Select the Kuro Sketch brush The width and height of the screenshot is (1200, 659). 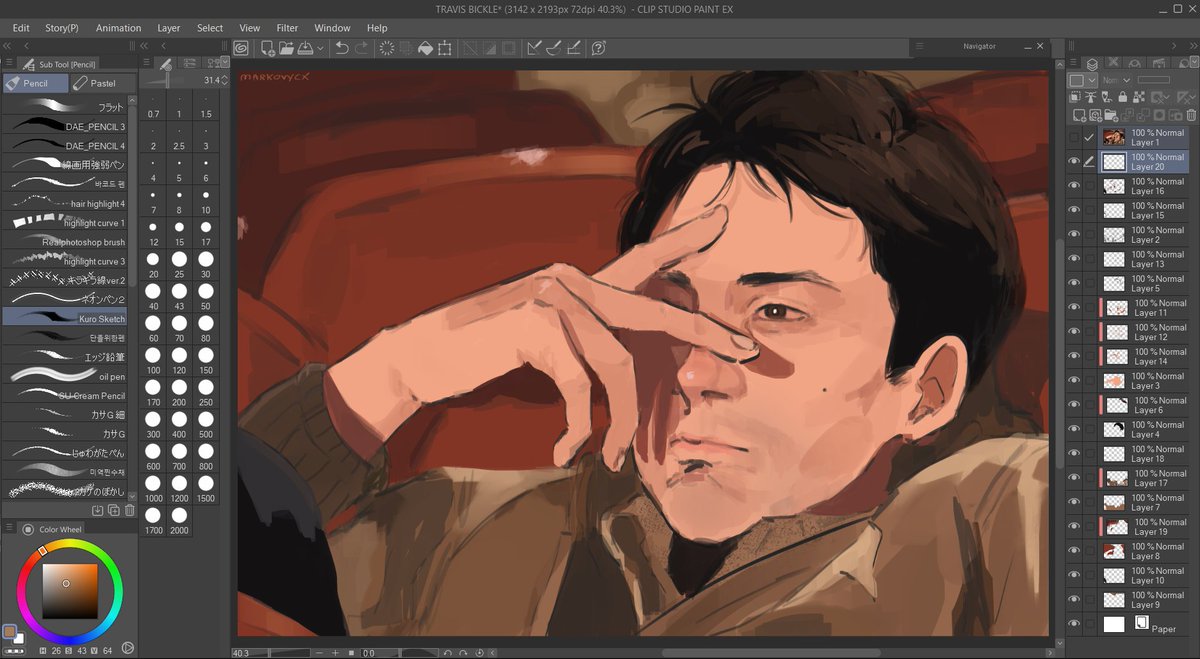click(x=65, y=318)
